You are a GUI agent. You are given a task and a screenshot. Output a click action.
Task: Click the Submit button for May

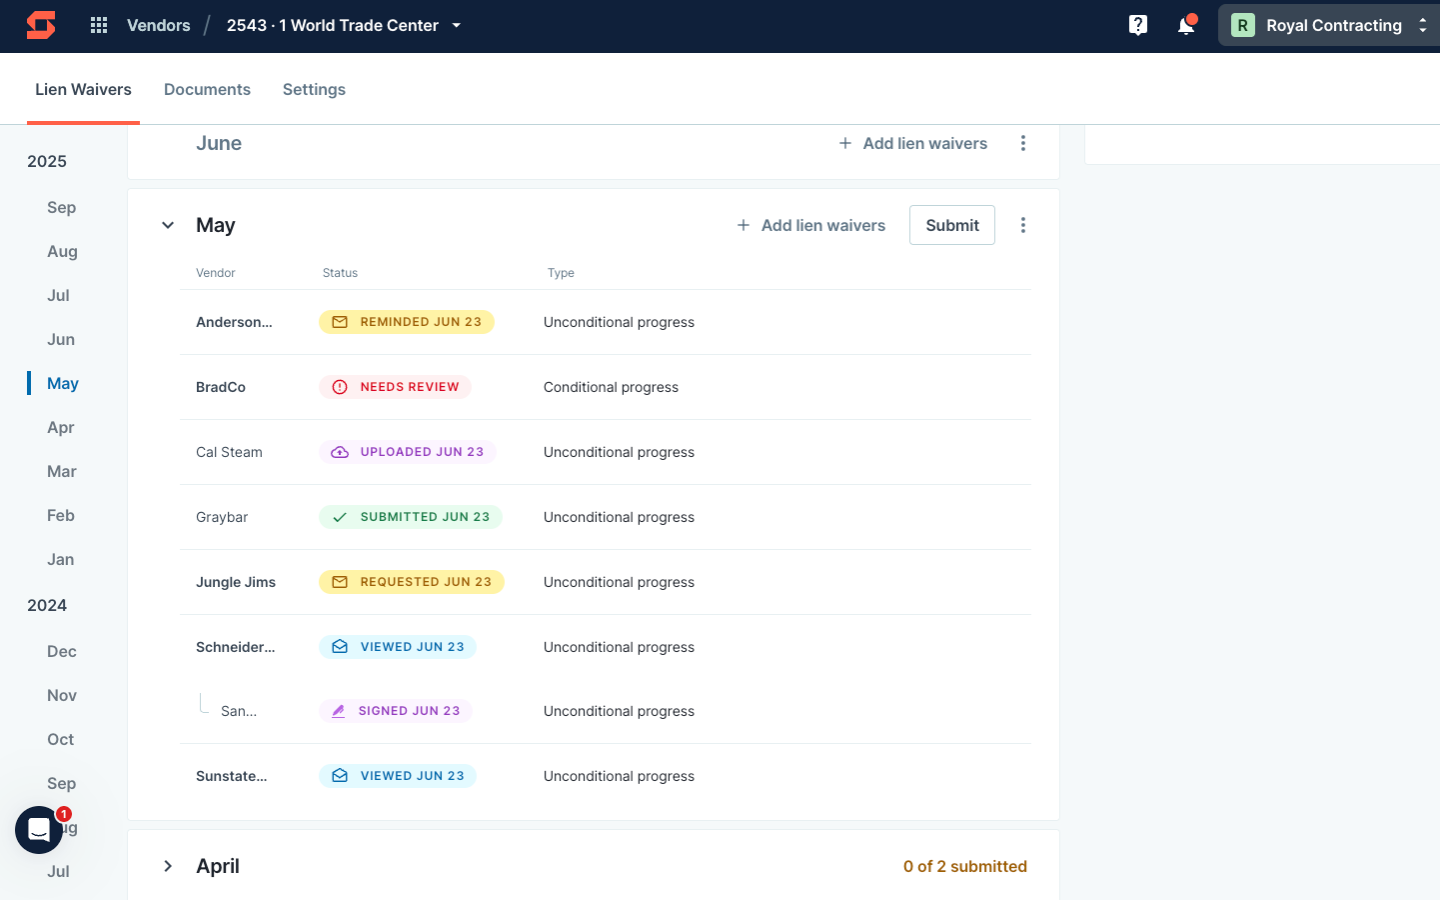pos(951,225)
